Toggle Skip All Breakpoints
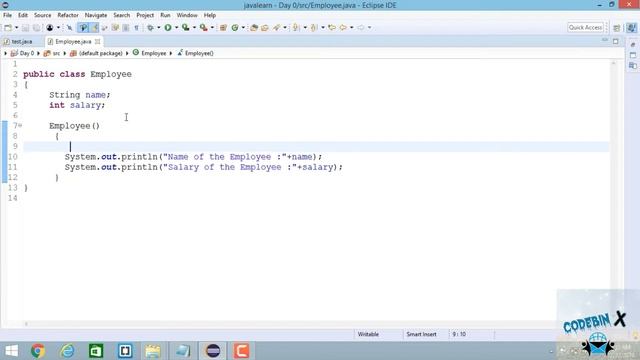This screenshot has height=360, width=640. [70, 28]
